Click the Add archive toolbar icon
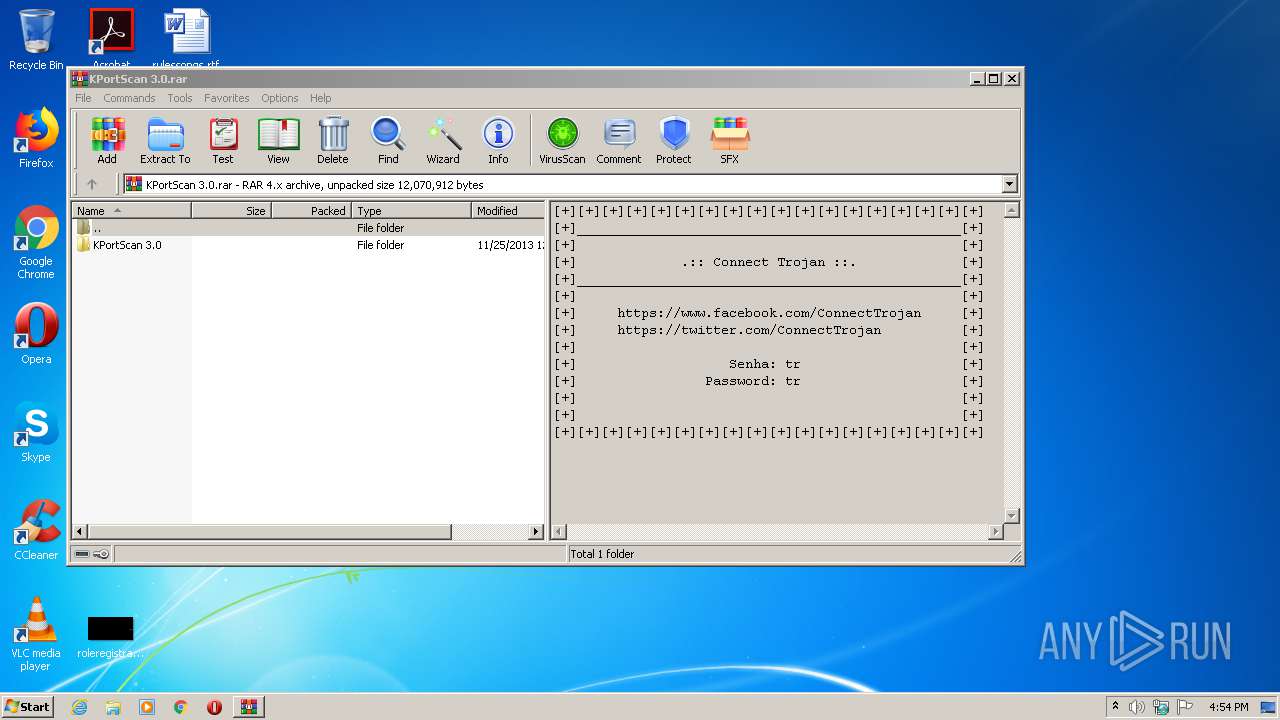 107,140
